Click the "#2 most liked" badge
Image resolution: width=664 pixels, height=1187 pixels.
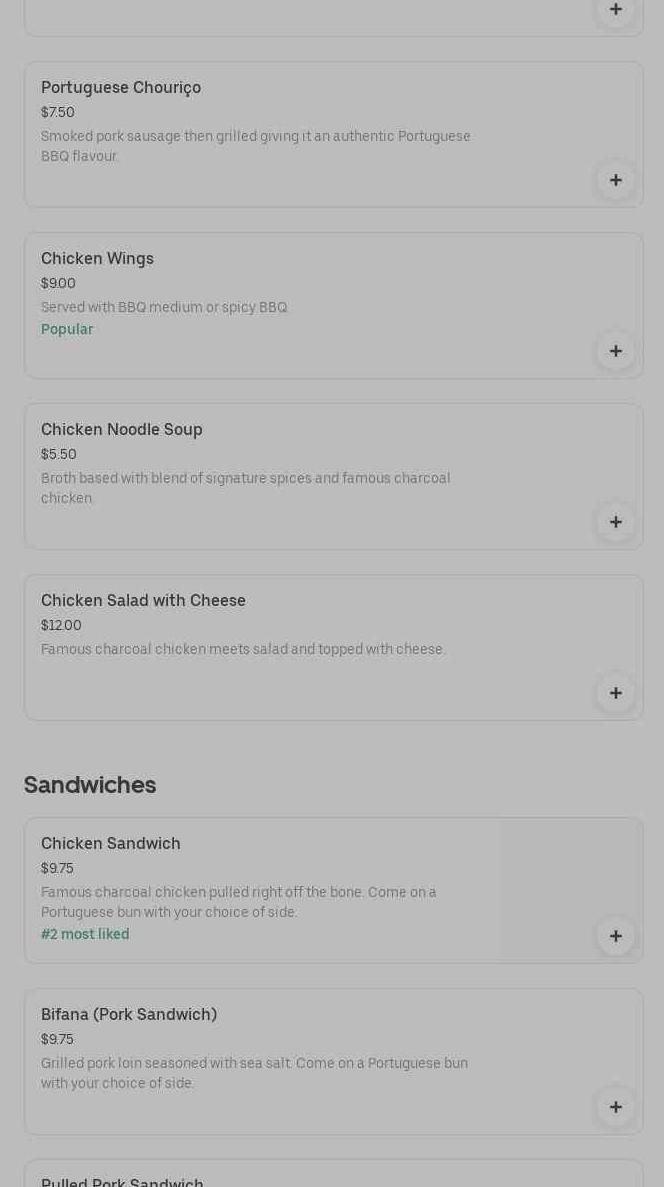pyautogui.click(x=85, y=934)
